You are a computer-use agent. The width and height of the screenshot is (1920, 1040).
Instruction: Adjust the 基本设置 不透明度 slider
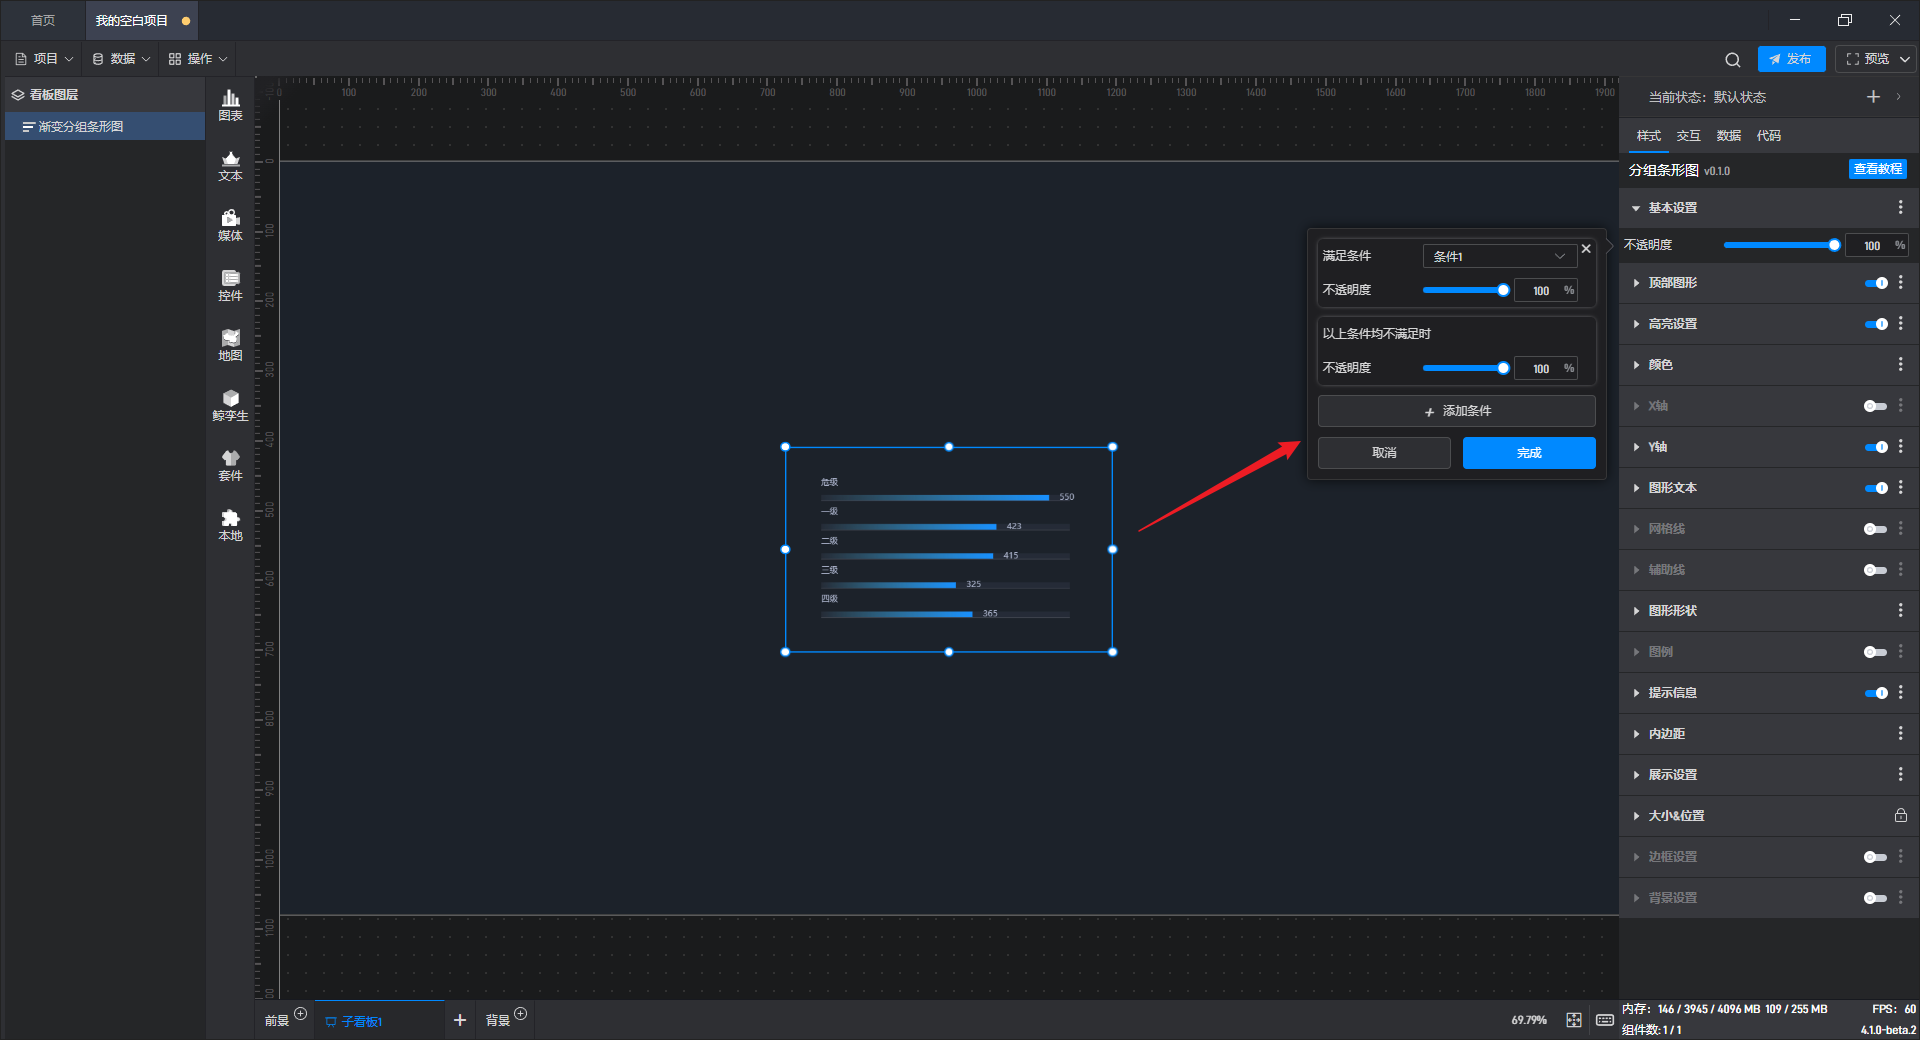(1781, 245)
